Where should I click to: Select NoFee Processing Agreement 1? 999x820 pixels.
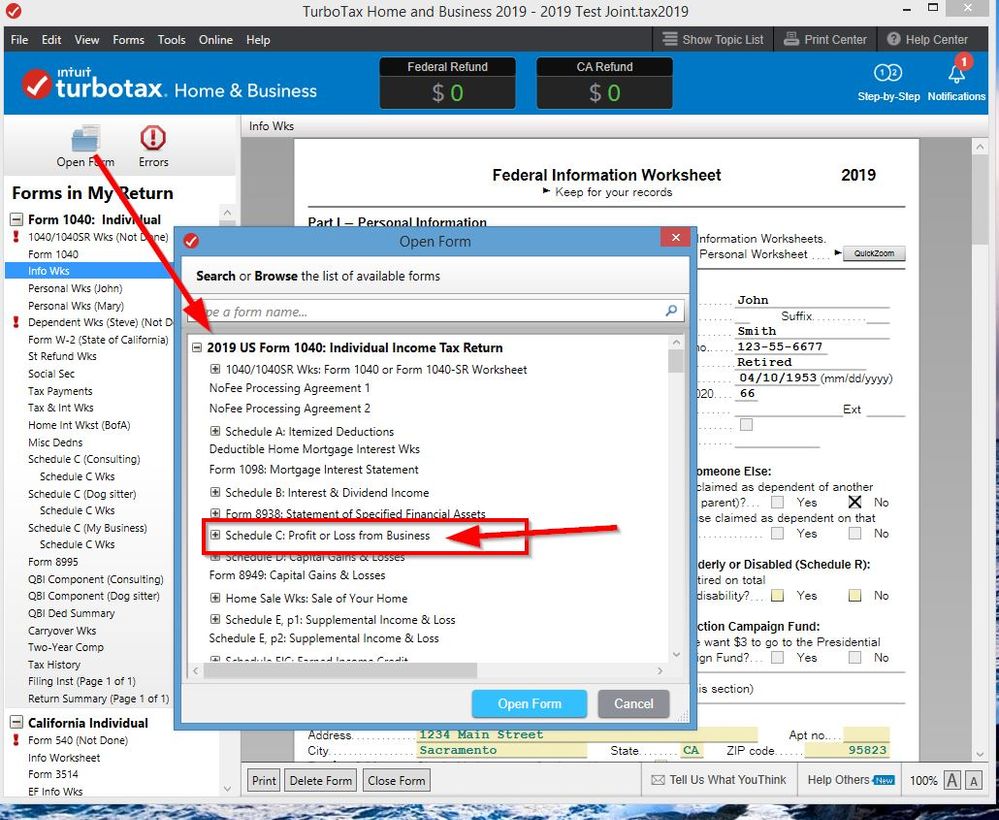[x=289, y=387]
